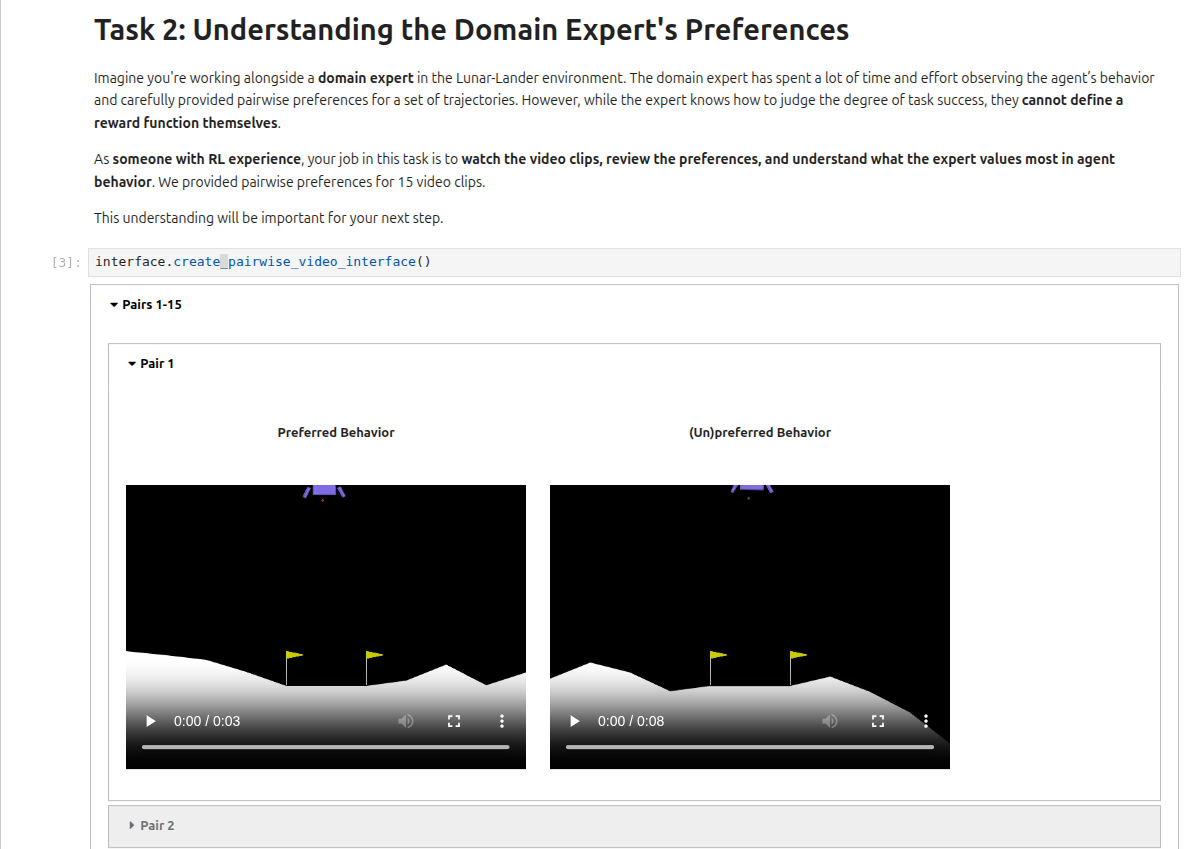1191x849 pixels.
Task: Select the cell prompt [3]:
Action: (x=66, y=263)
